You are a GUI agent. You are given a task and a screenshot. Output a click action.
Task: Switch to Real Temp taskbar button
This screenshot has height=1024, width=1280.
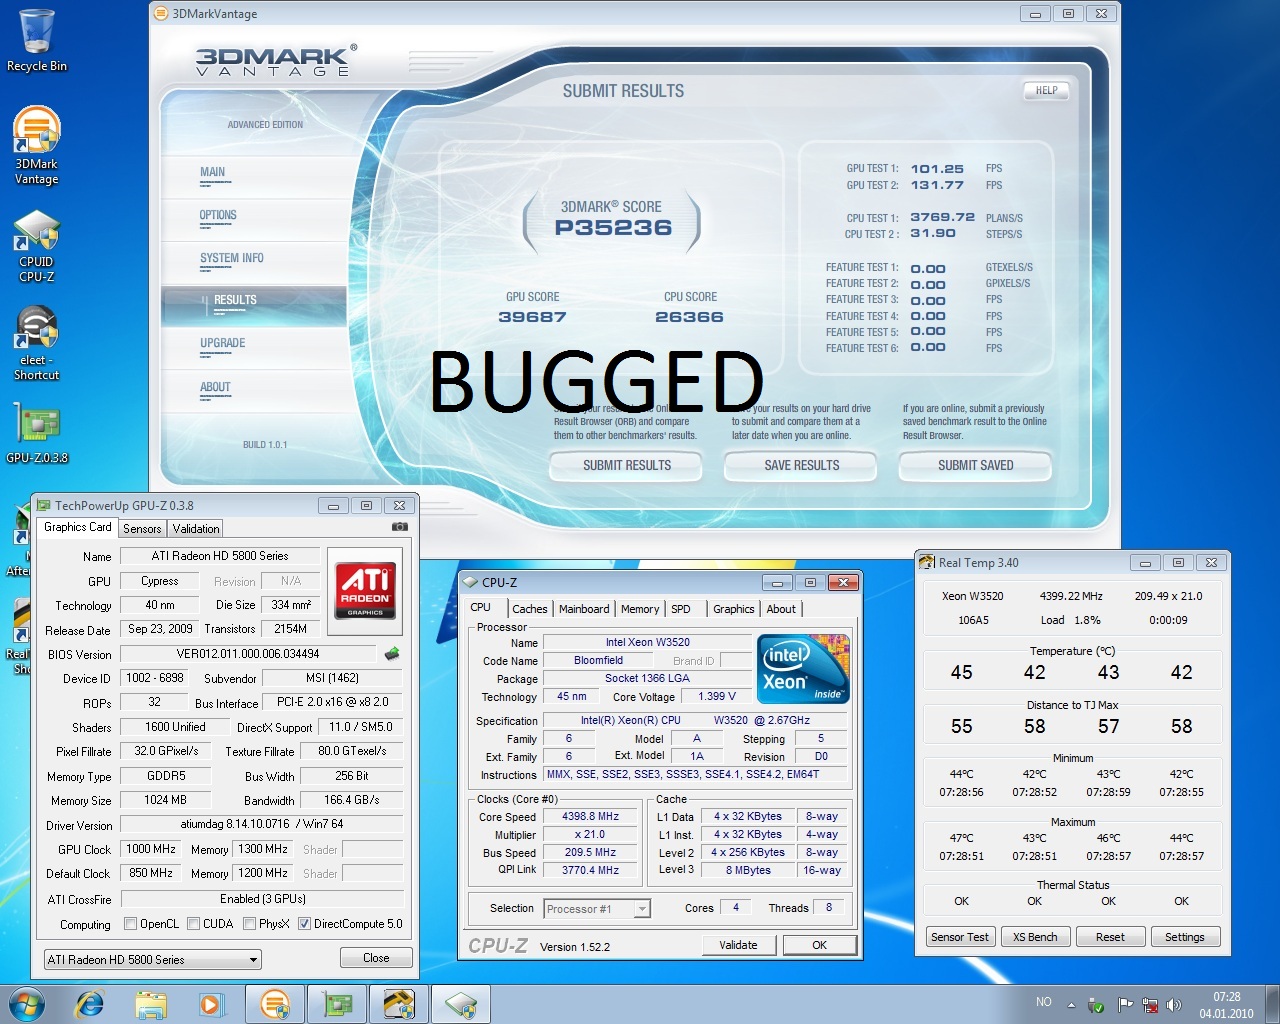click(399, 1004)
